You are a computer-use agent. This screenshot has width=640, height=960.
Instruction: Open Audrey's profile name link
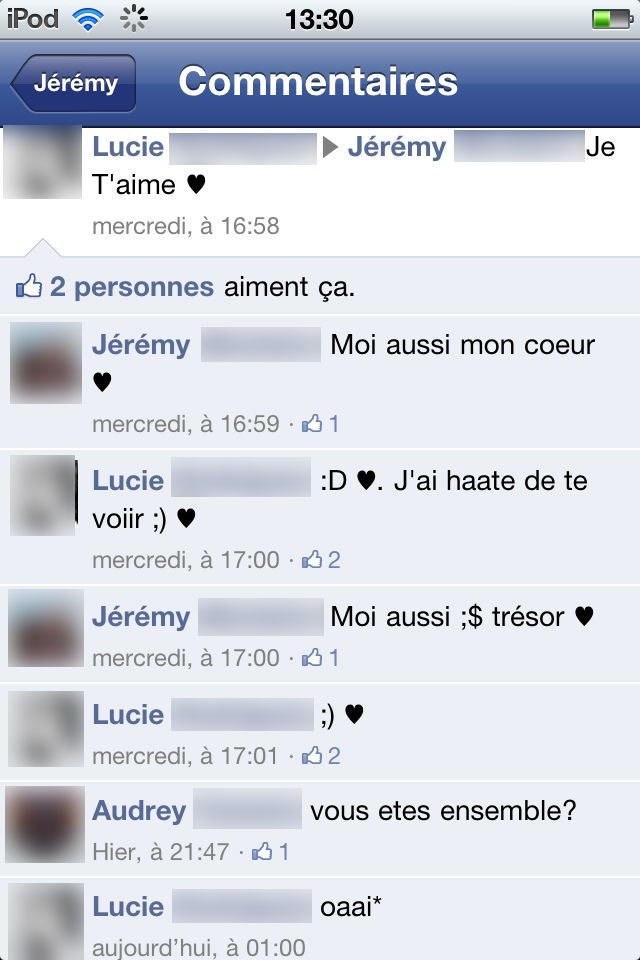[139, 811]
